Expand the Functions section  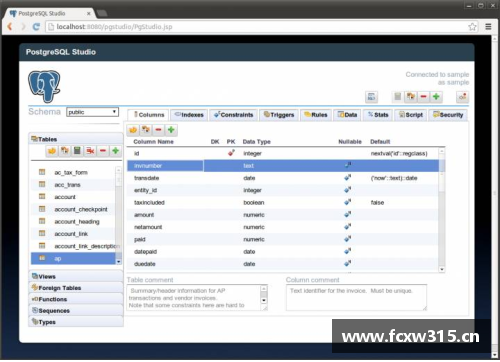(76, 299)
